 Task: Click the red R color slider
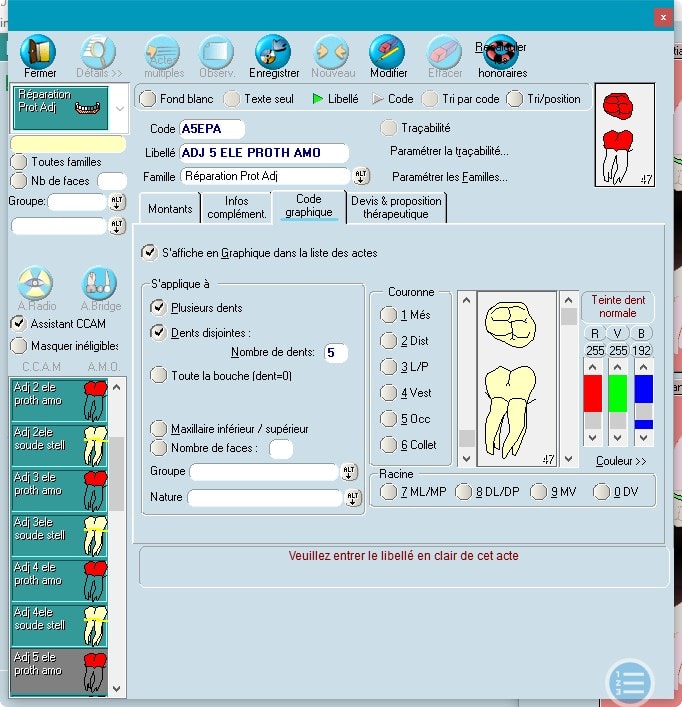click(x=593, y=394)
